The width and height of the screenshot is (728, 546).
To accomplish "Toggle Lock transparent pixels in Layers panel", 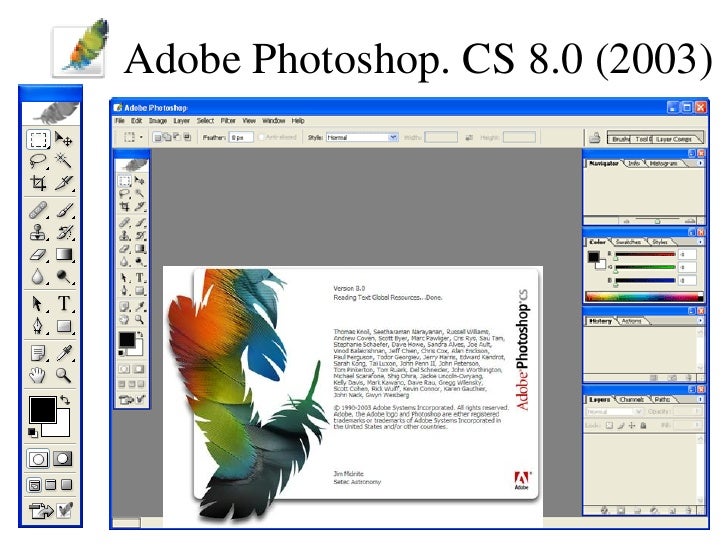I will pyautogui.click(x=609, y=425).
